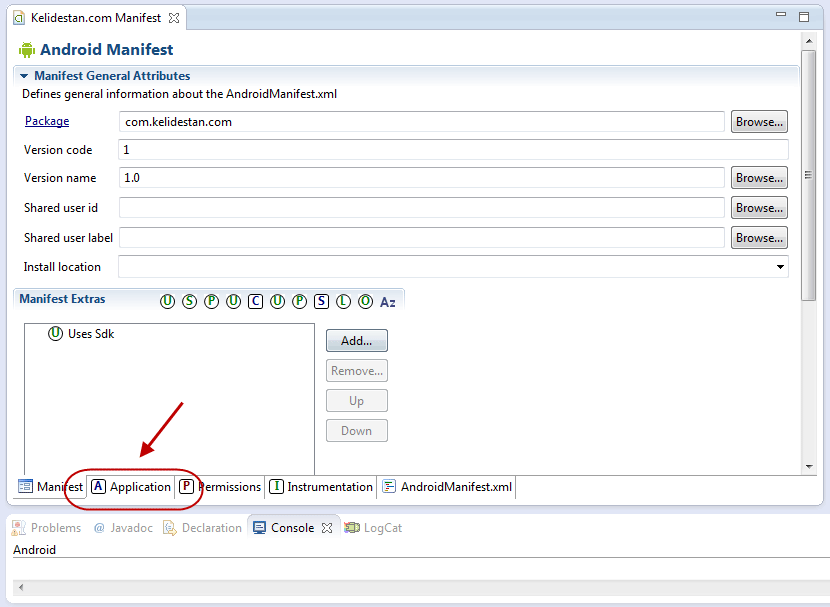Click into the Version code field

point(453,150)
